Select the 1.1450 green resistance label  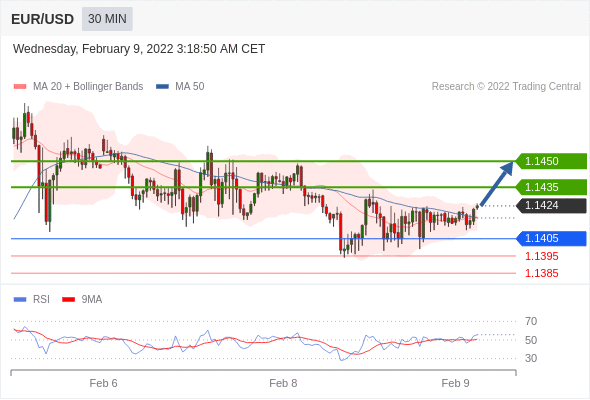point(551,161)
